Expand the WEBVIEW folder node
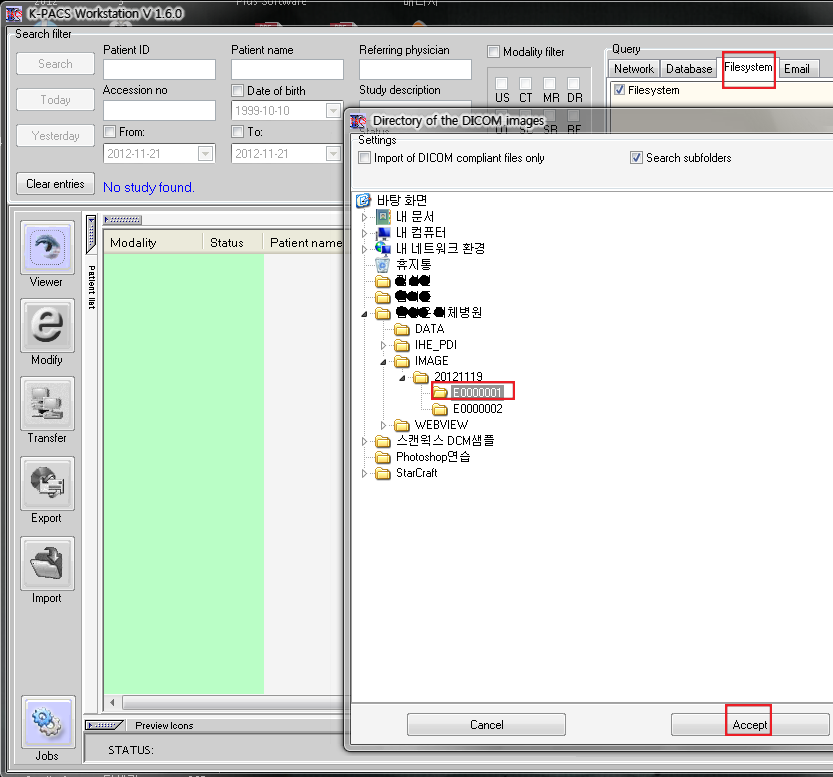Image resolution: width=833 pixels, height=777 pixels. coord(383,425)
